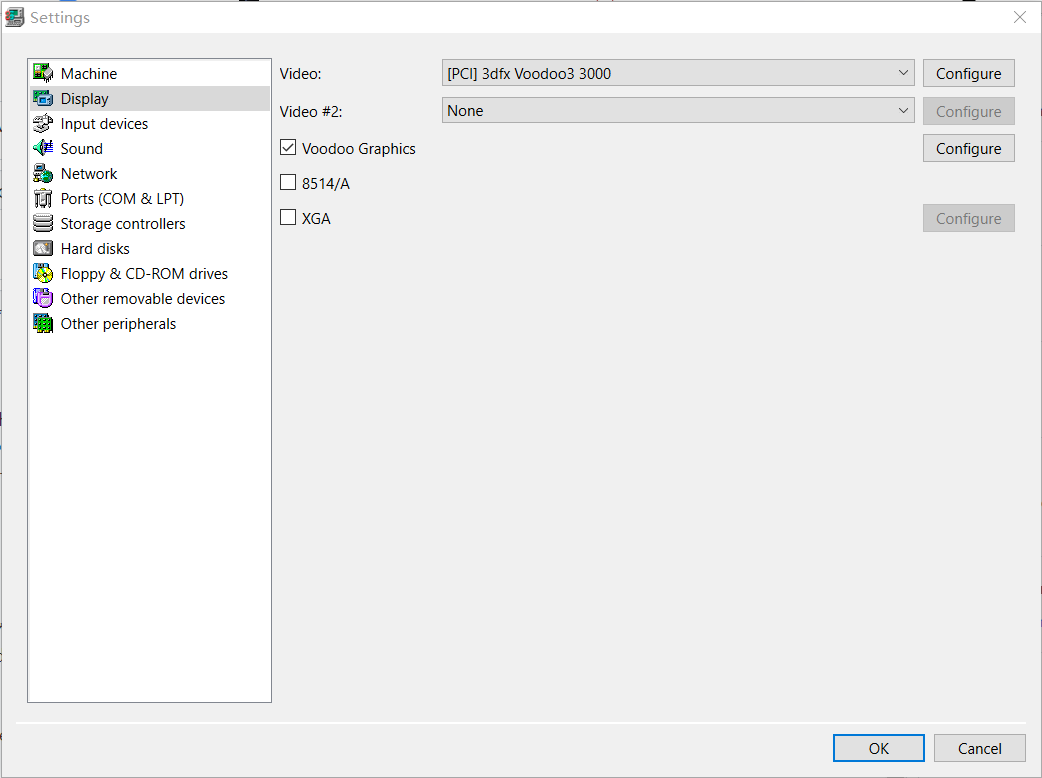Click the Settings window title bar icon
This screenshot has height=778, width=1042.
14,17
